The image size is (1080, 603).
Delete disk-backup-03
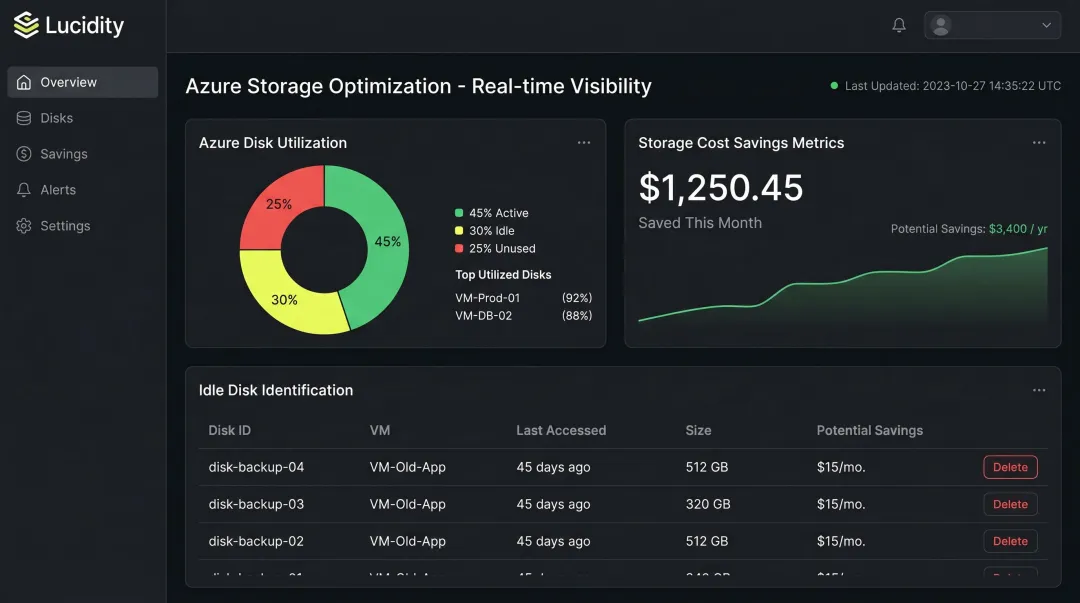[1010, 504]
